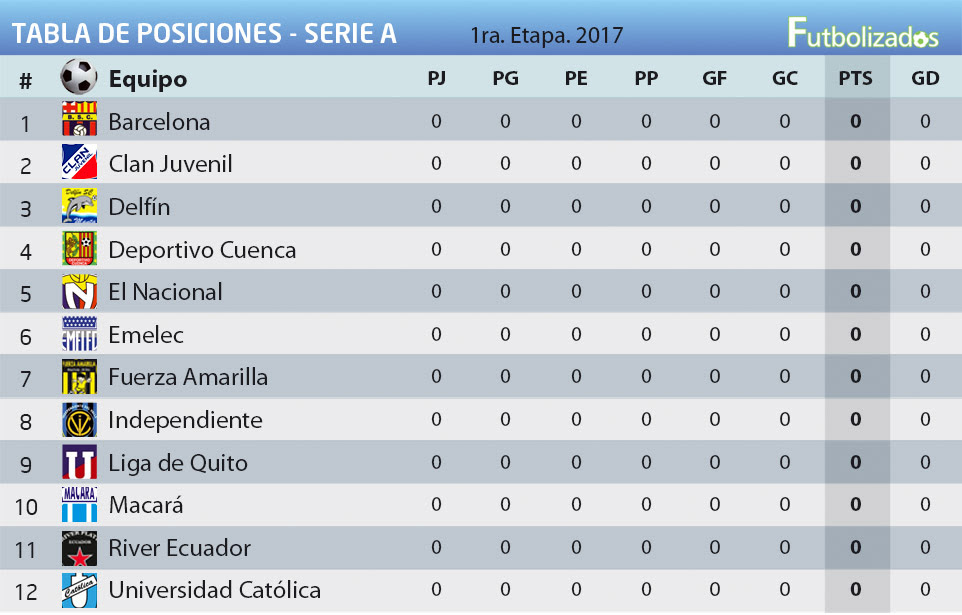Screen dimensions: 962x615
Task: Select the Emelec team logo
Action: click(79, 333)
